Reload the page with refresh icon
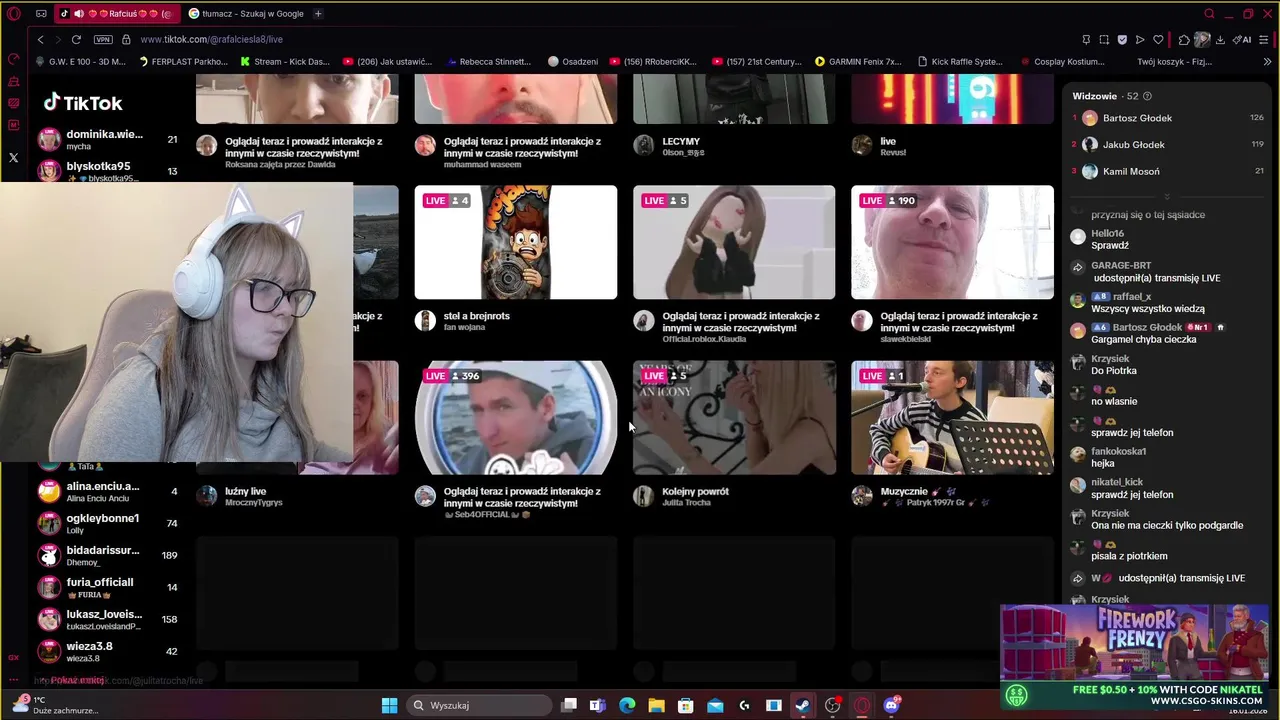The height and width of the screenshot is (720, 1280). [76, 39]
